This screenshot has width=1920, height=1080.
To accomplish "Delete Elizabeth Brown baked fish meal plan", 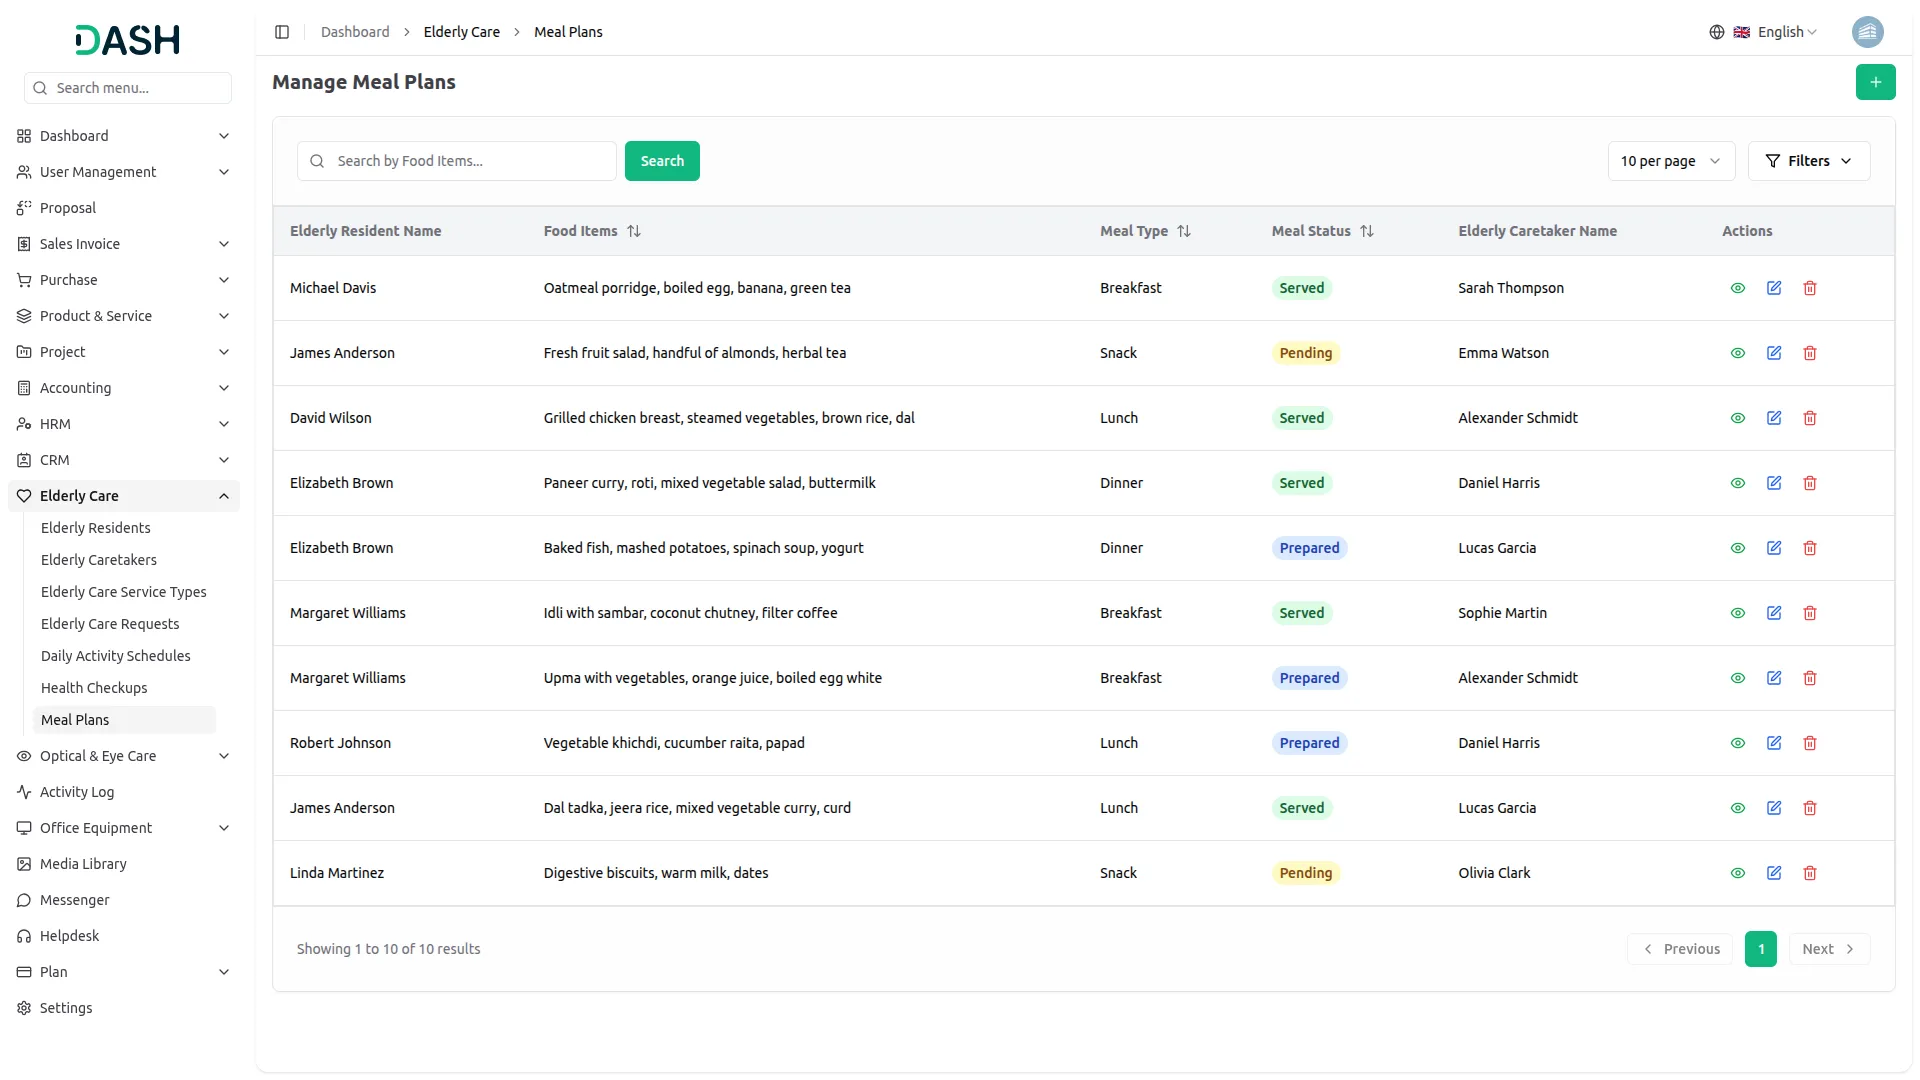I will [x=1809, y=548].
